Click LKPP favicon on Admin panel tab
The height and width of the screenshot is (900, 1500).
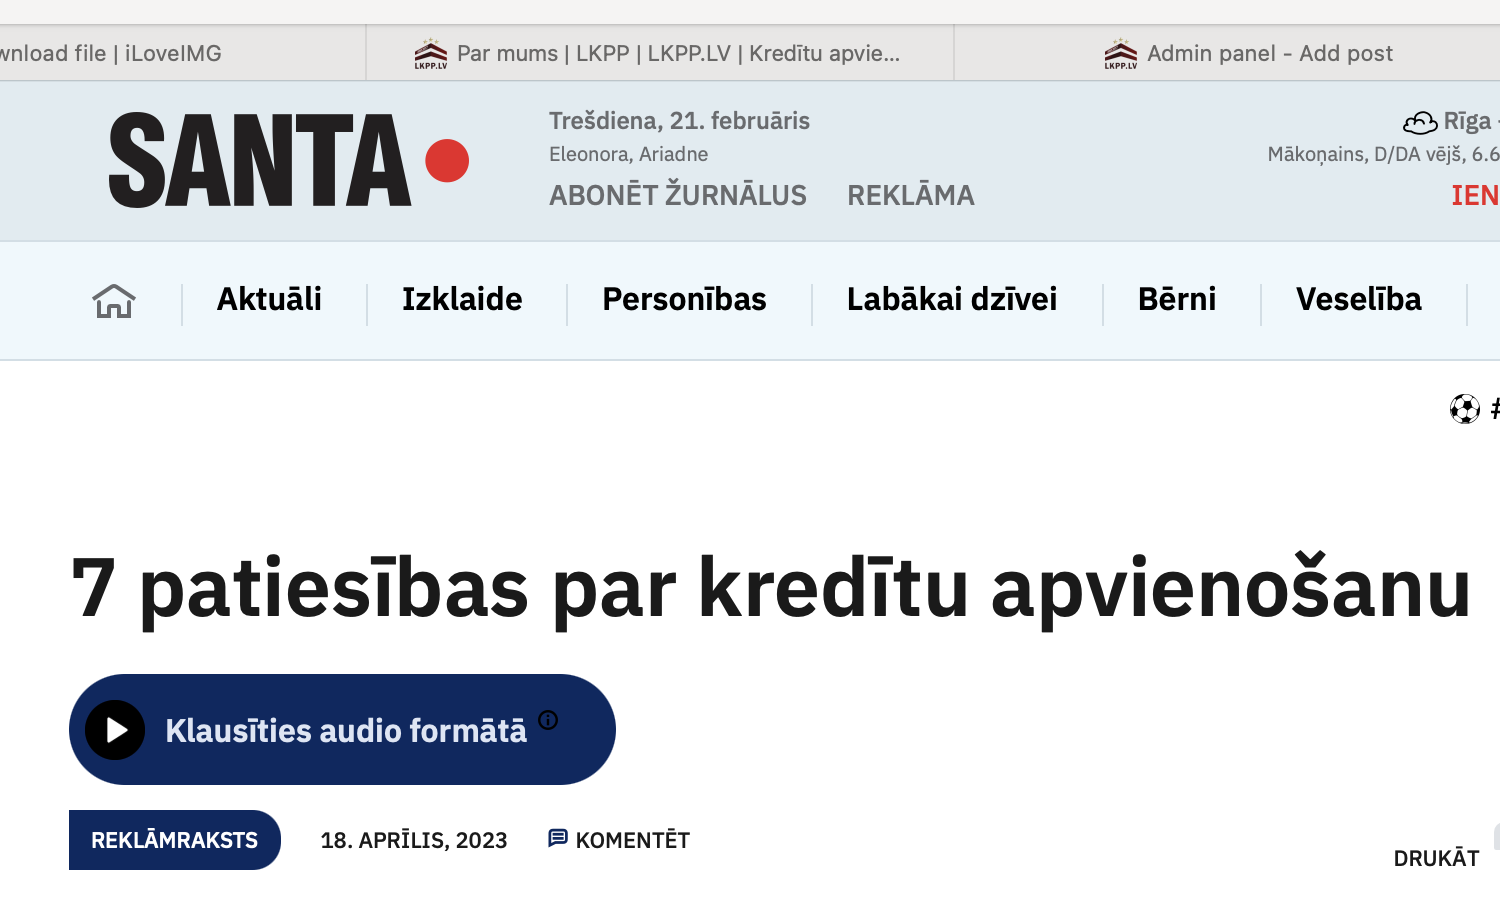click(1121, 54)
